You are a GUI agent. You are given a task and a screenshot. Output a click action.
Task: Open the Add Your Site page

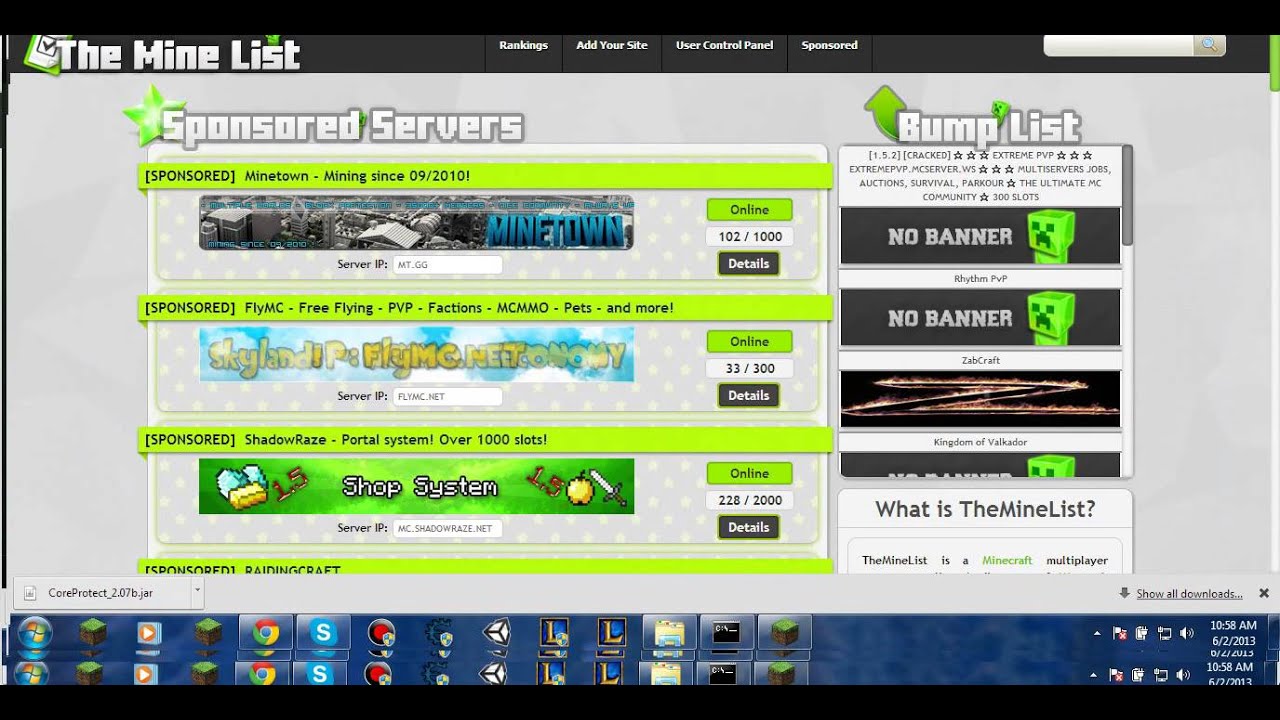[612, 45]
